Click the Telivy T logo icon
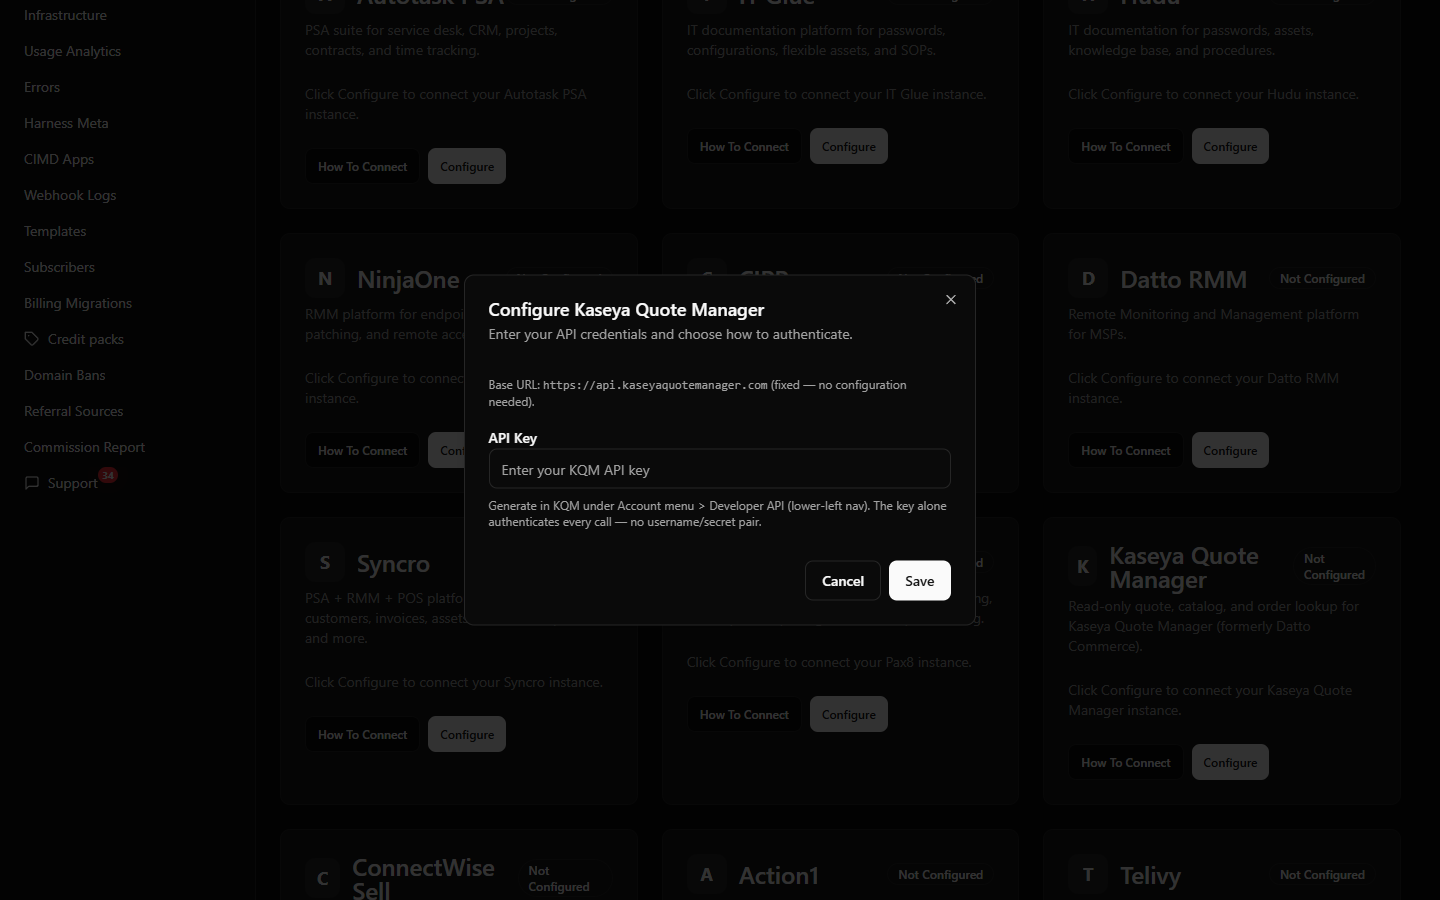 tap(1088, 875)
